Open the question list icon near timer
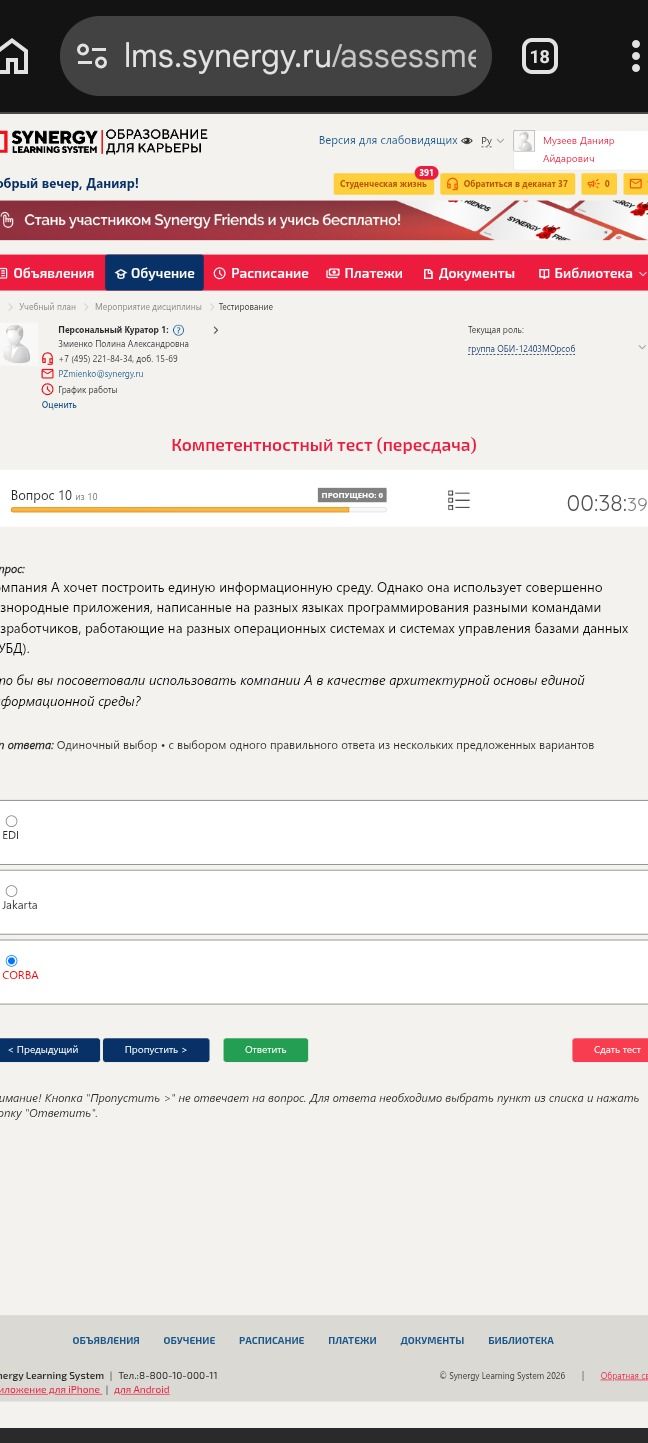 (x=459, y=500)
